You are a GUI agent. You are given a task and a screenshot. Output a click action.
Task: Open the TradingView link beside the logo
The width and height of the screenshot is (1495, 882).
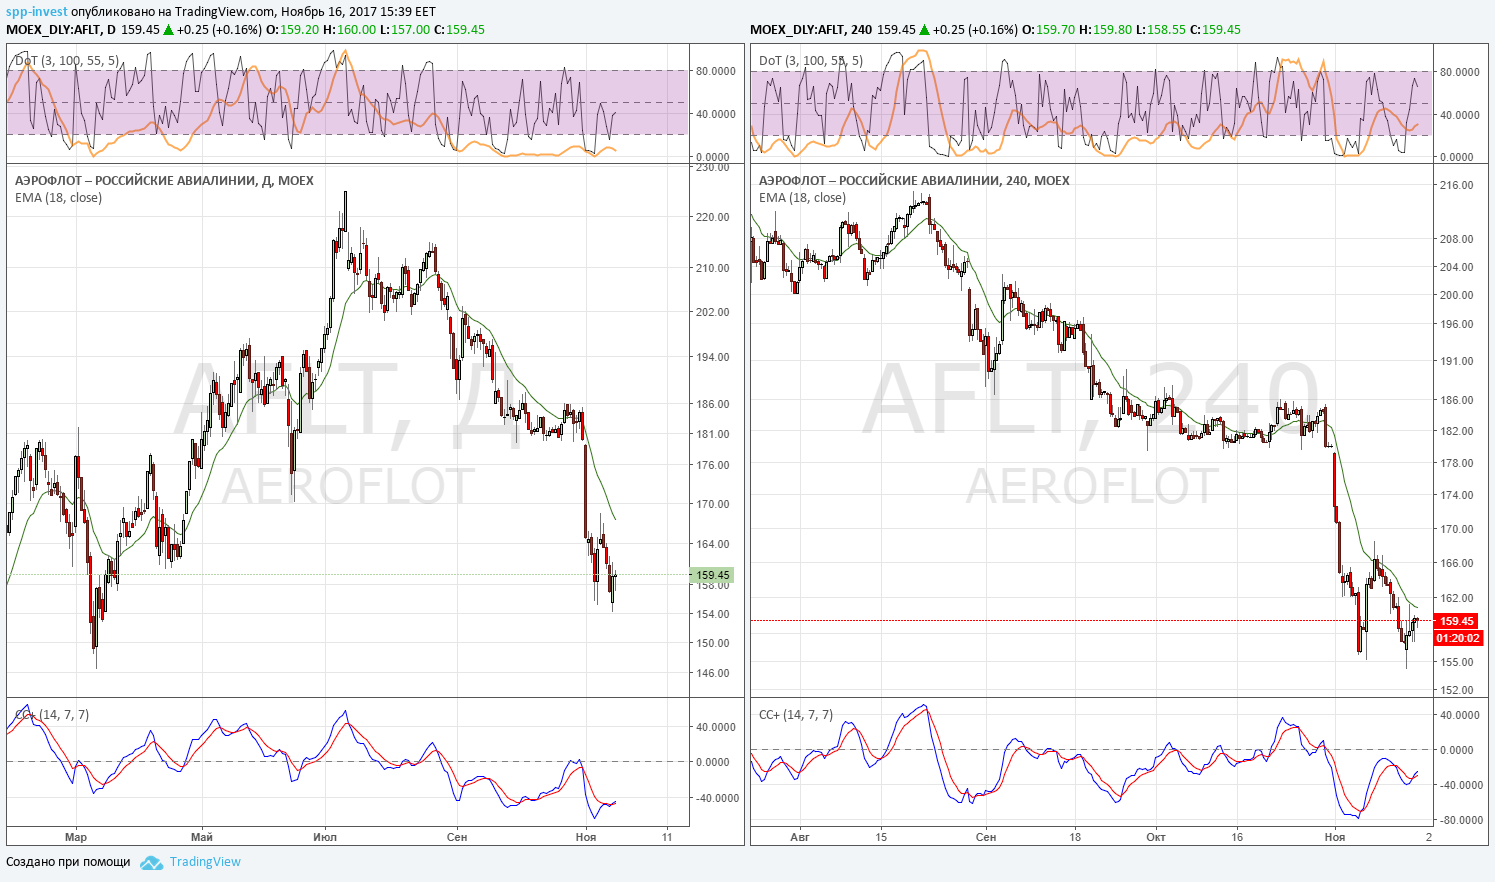[205, 862]
